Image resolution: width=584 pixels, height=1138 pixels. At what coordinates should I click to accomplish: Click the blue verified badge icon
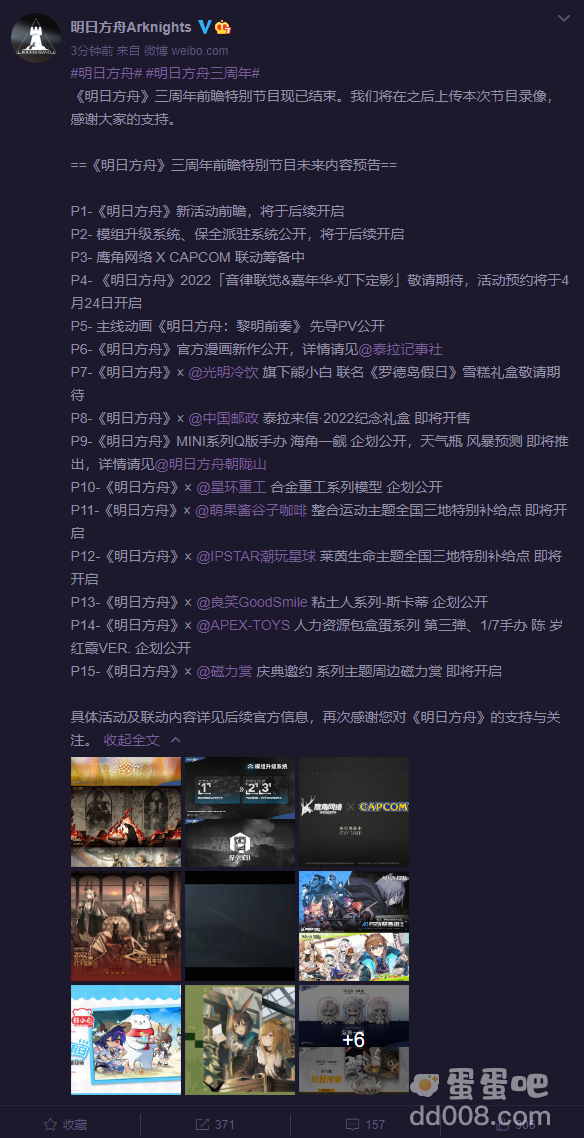click(x=205, y=27)
